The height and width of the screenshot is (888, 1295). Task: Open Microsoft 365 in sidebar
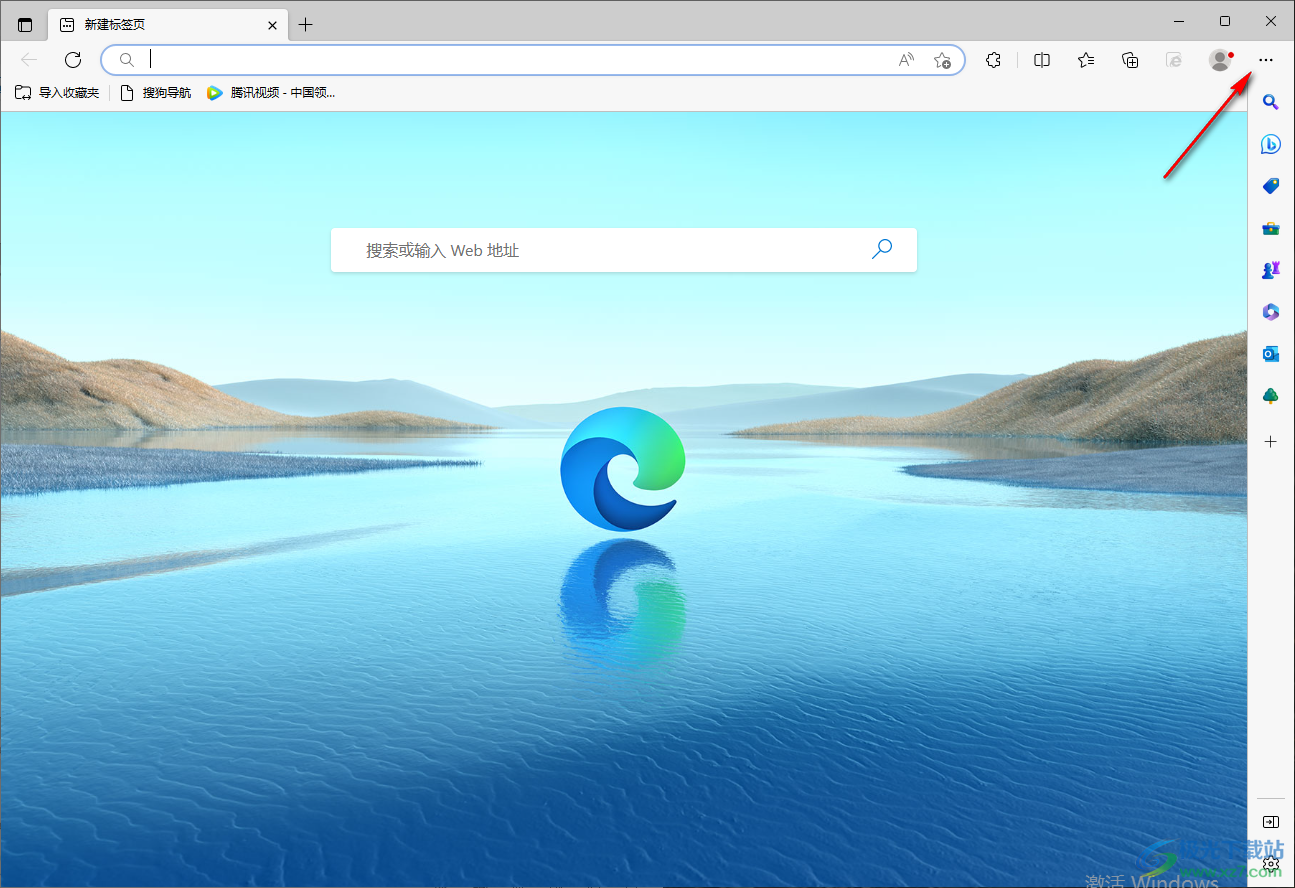(1271, 312)
